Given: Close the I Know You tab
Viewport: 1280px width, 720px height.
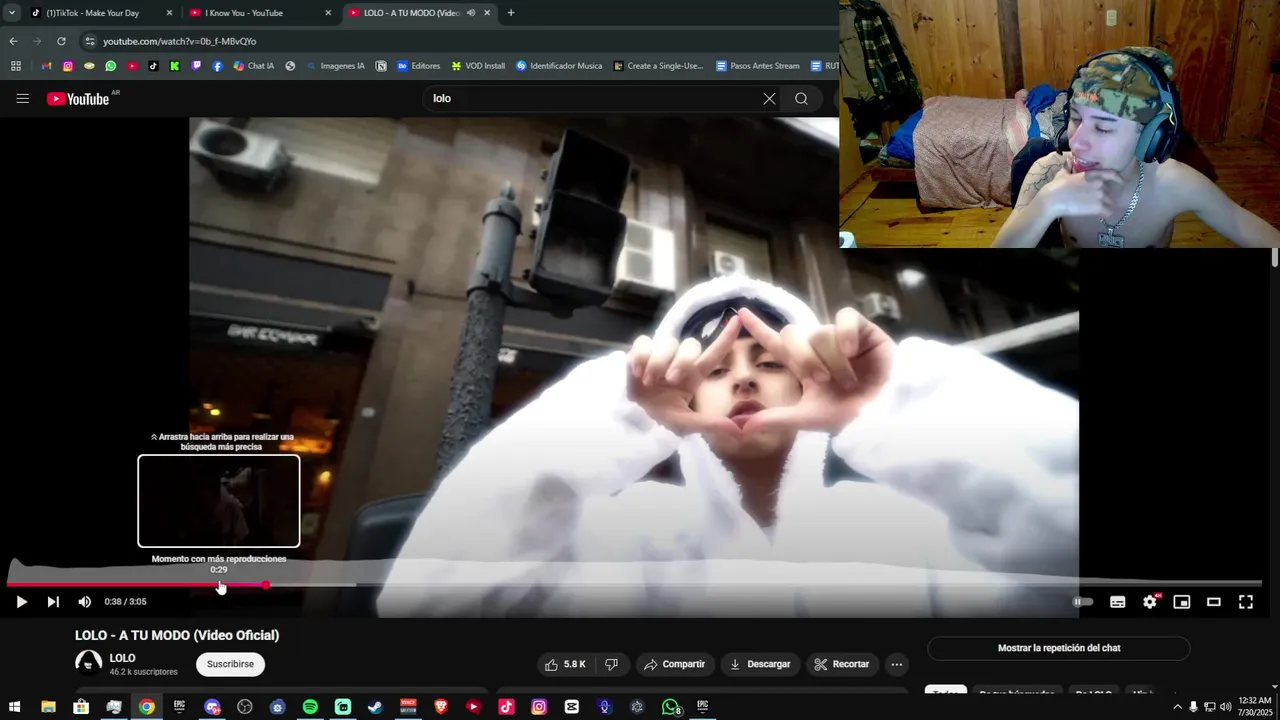Looking at the screenshot, I should 328,13.
